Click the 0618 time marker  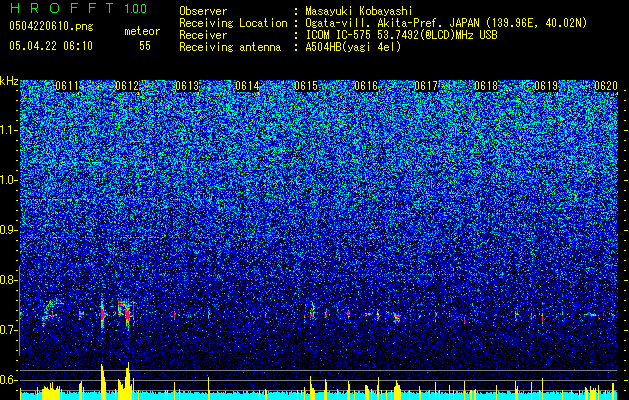click(x=486, y=86)
